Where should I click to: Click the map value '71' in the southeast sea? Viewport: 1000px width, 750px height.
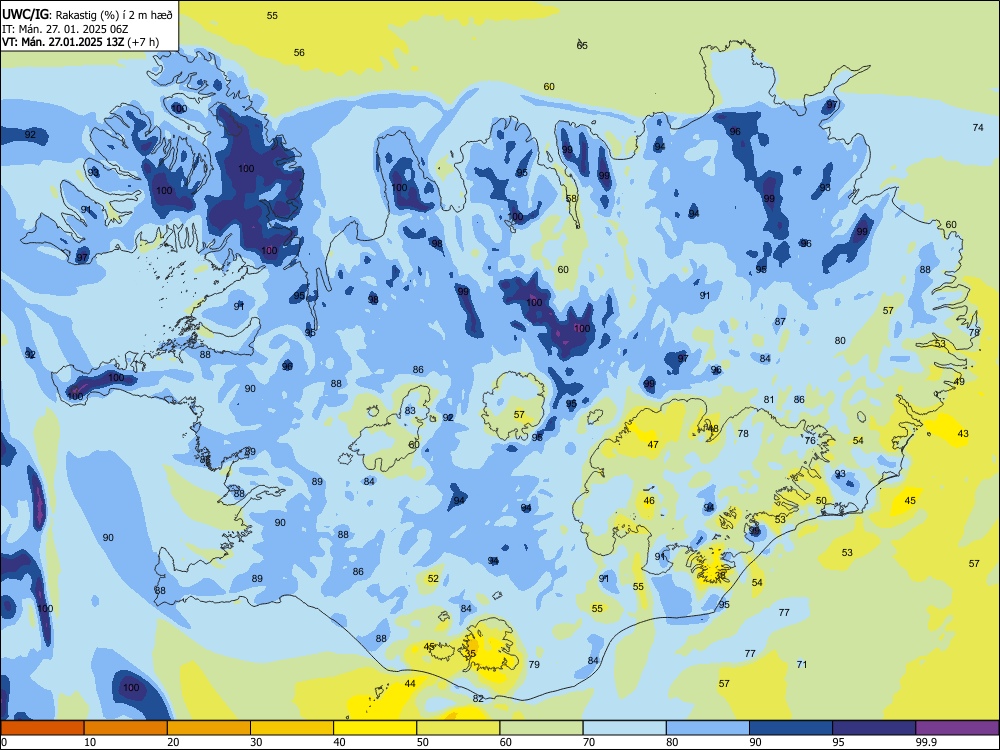(802, 665)
